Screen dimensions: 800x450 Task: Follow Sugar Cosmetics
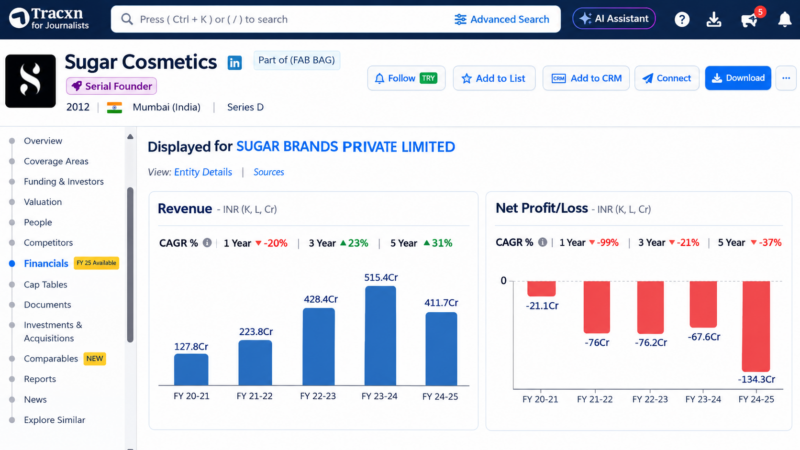pyautogui.click(x=406, y=78)
